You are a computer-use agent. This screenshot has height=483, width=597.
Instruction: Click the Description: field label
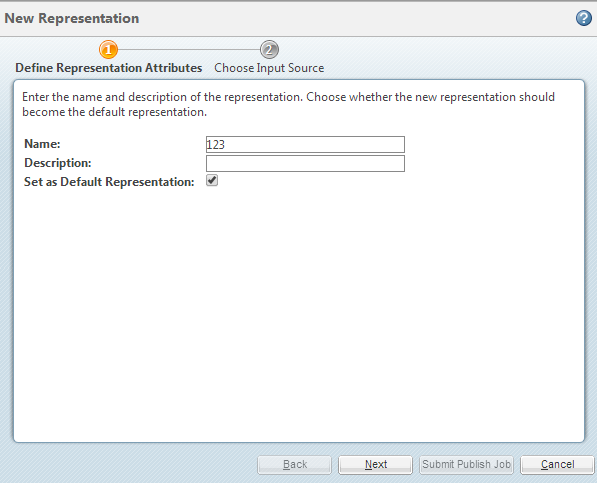point(58,163)
